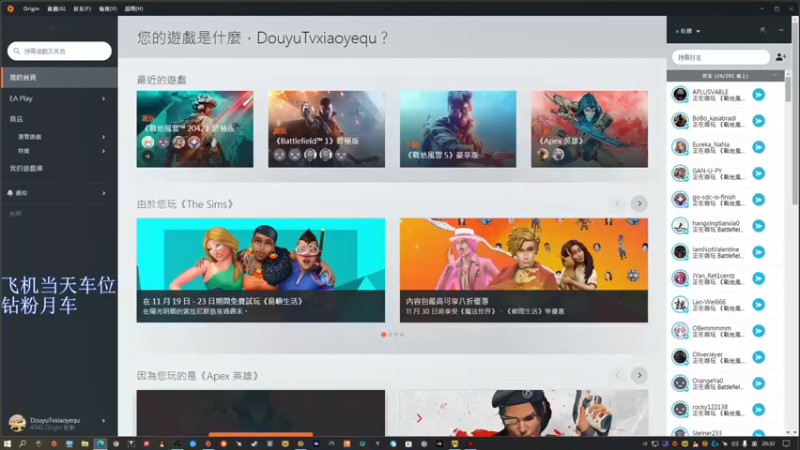Open the 內容包最高可享八折優惠 promo
This screenshot has height=450, width=800.
tap(524, 270)
